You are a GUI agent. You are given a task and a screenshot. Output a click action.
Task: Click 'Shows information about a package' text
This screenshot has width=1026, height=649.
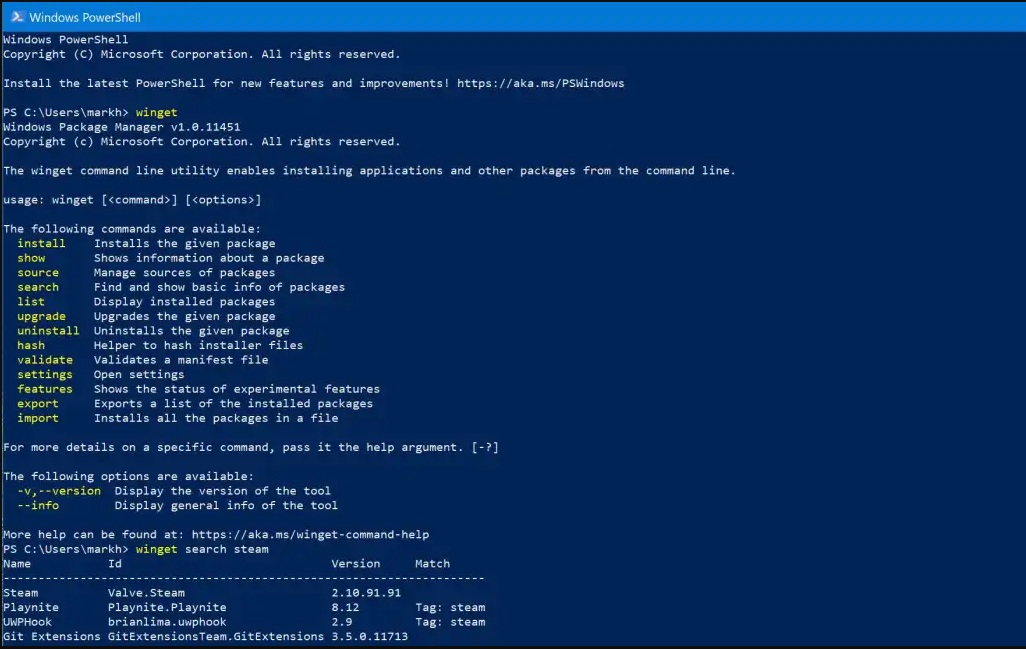tap(209, 258)
